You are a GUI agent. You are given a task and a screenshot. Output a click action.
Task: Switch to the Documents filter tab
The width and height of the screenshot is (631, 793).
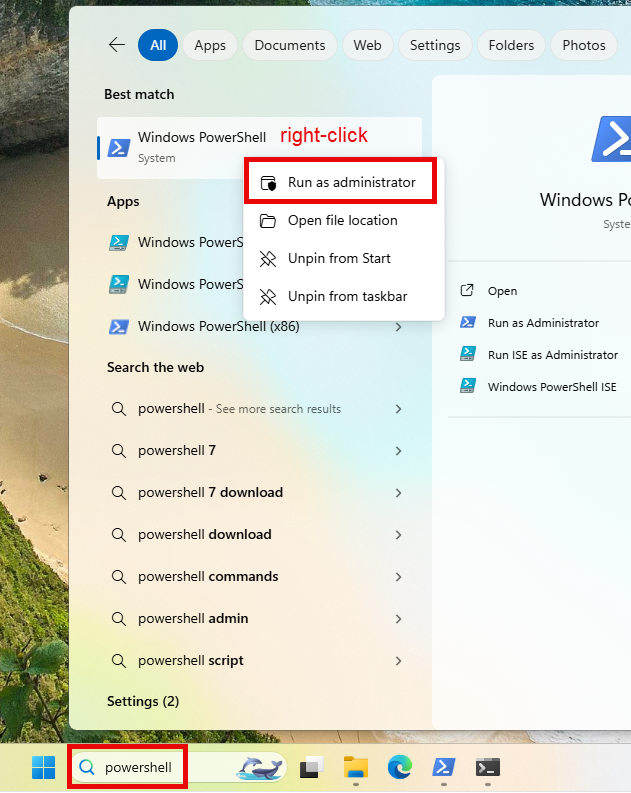pyautogui.click(x=290, y=45)
